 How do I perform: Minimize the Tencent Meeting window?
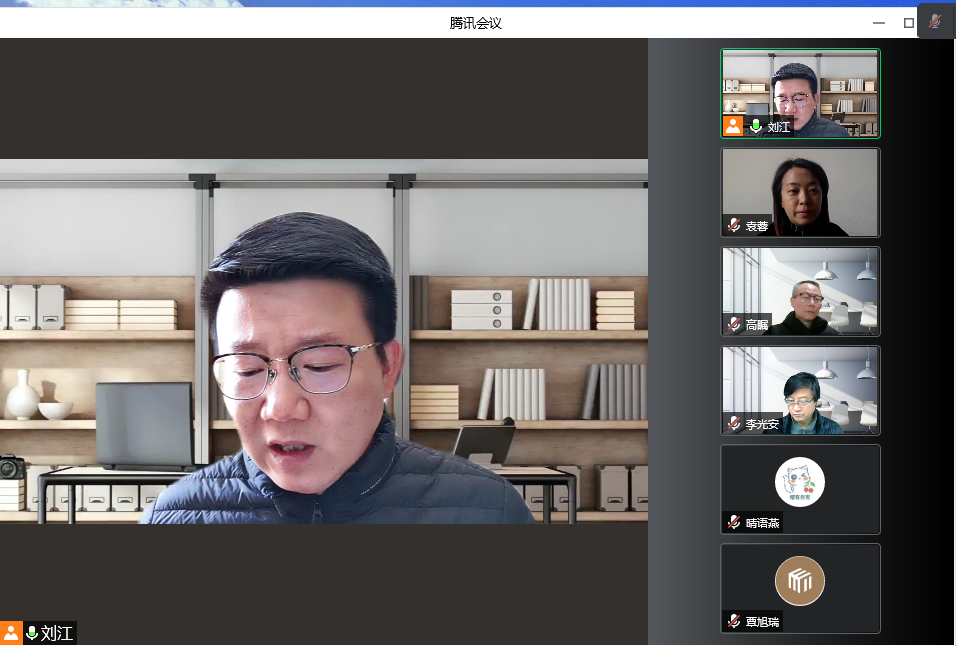point(878,23)
